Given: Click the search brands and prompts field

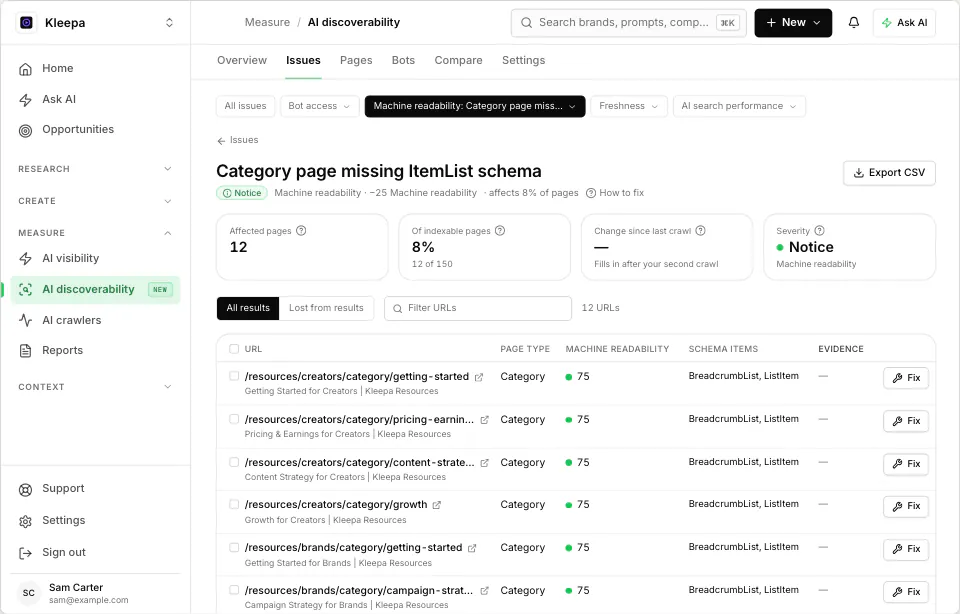Looking at the screenshot, I should [x=629, y=23].
